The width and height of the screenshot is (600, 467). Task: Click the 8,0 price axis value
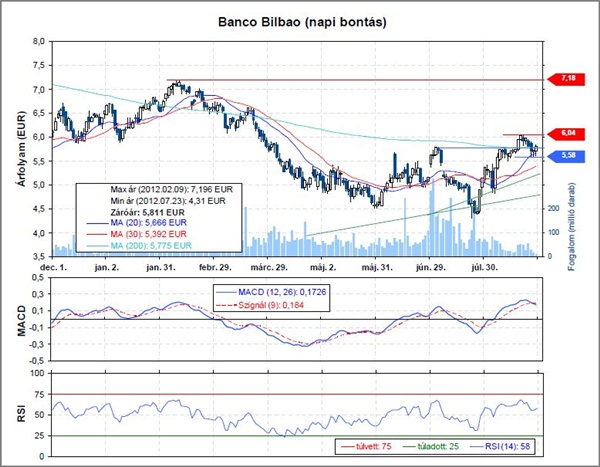click(39, 41)
